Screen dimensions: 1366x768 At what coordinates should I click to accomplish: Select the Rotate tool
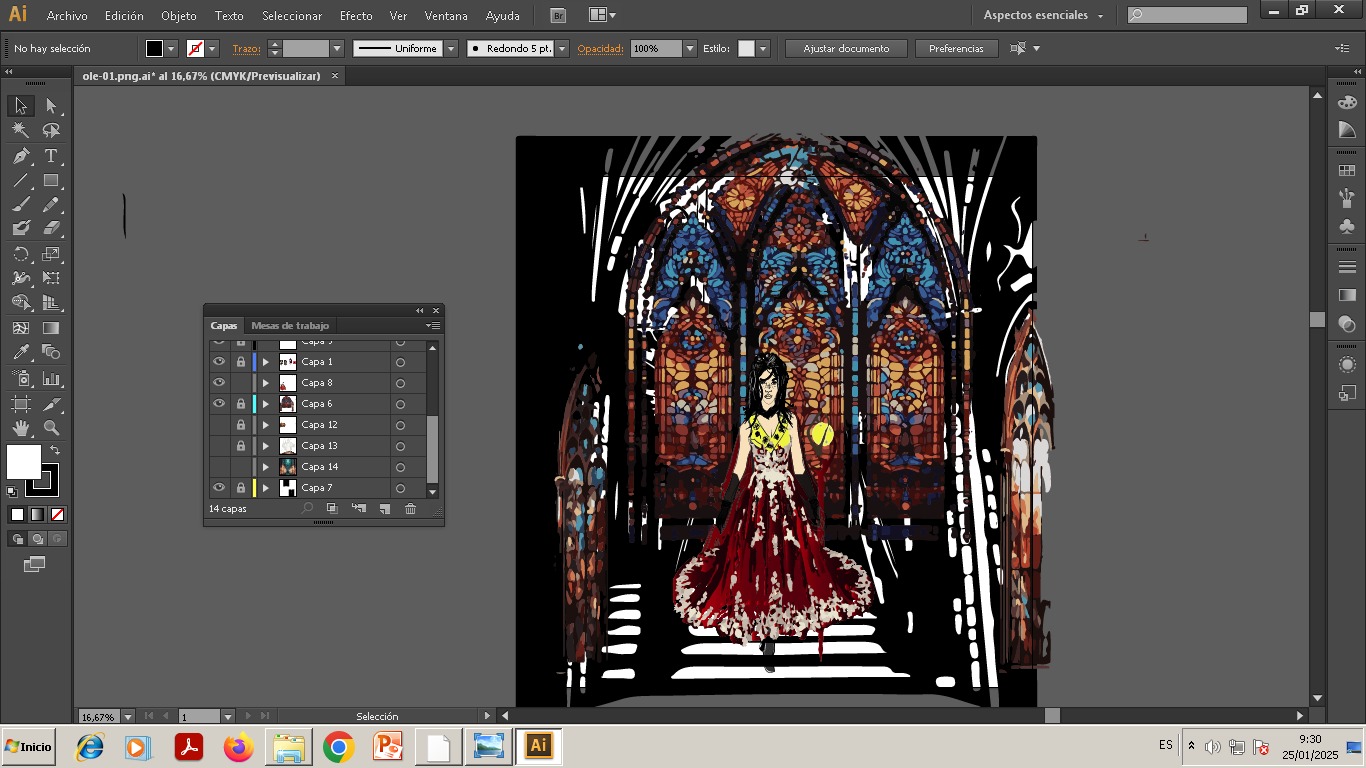(20, 254)
